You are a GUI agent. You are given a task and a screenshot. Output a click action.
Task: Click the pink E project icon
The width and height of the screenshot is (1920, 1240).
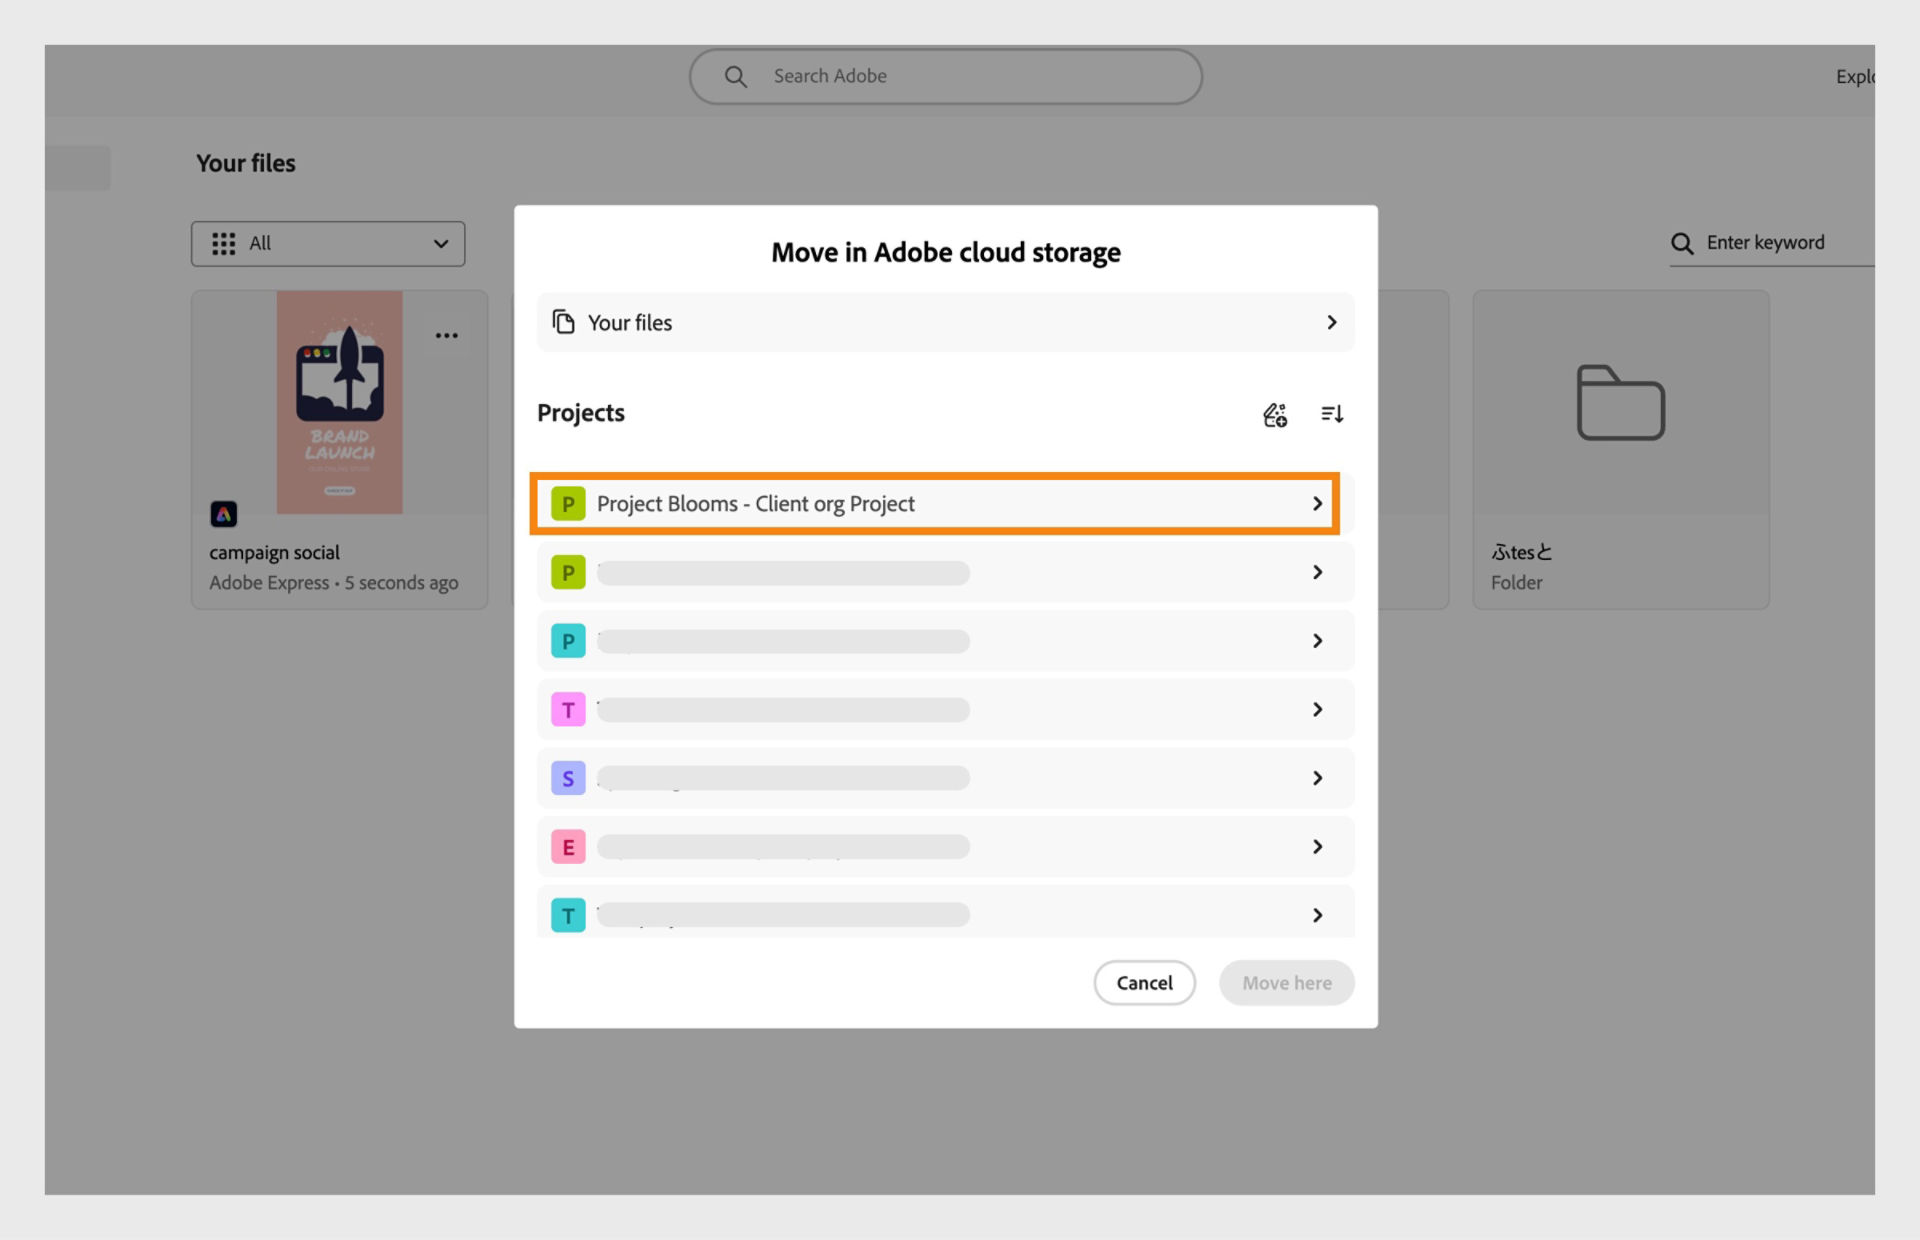(x=568, y=846)
